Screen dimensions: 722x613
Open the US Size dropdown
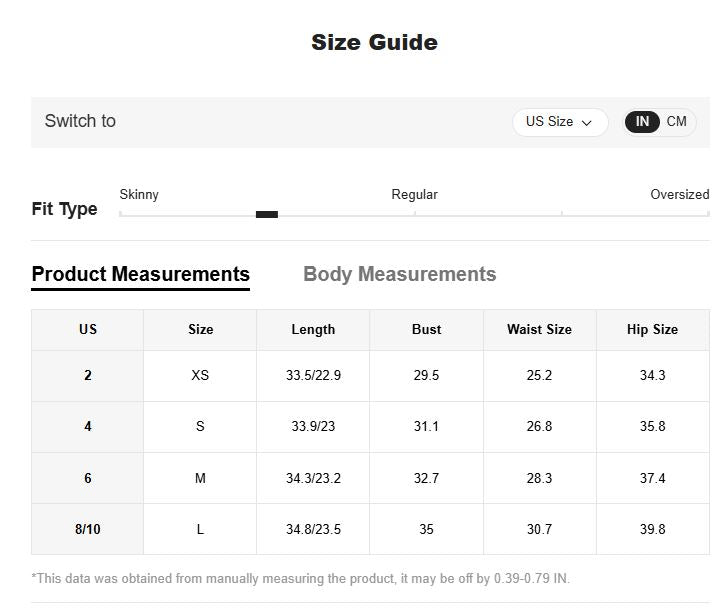point(558,122)
